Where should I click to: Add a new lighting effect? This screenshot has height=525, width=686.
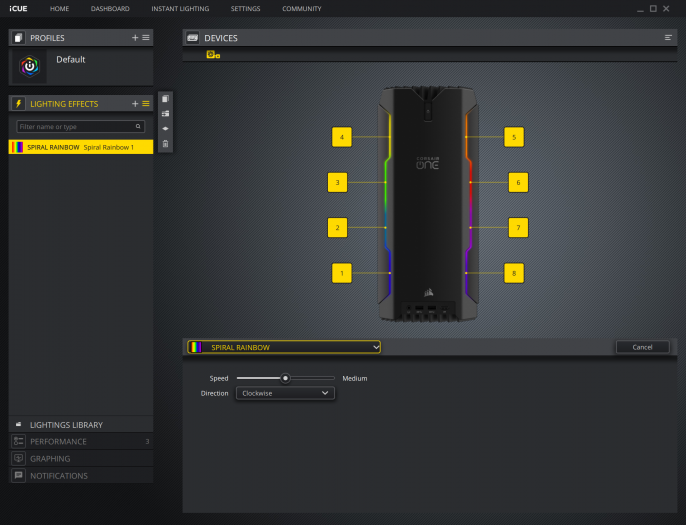point(135,104)
